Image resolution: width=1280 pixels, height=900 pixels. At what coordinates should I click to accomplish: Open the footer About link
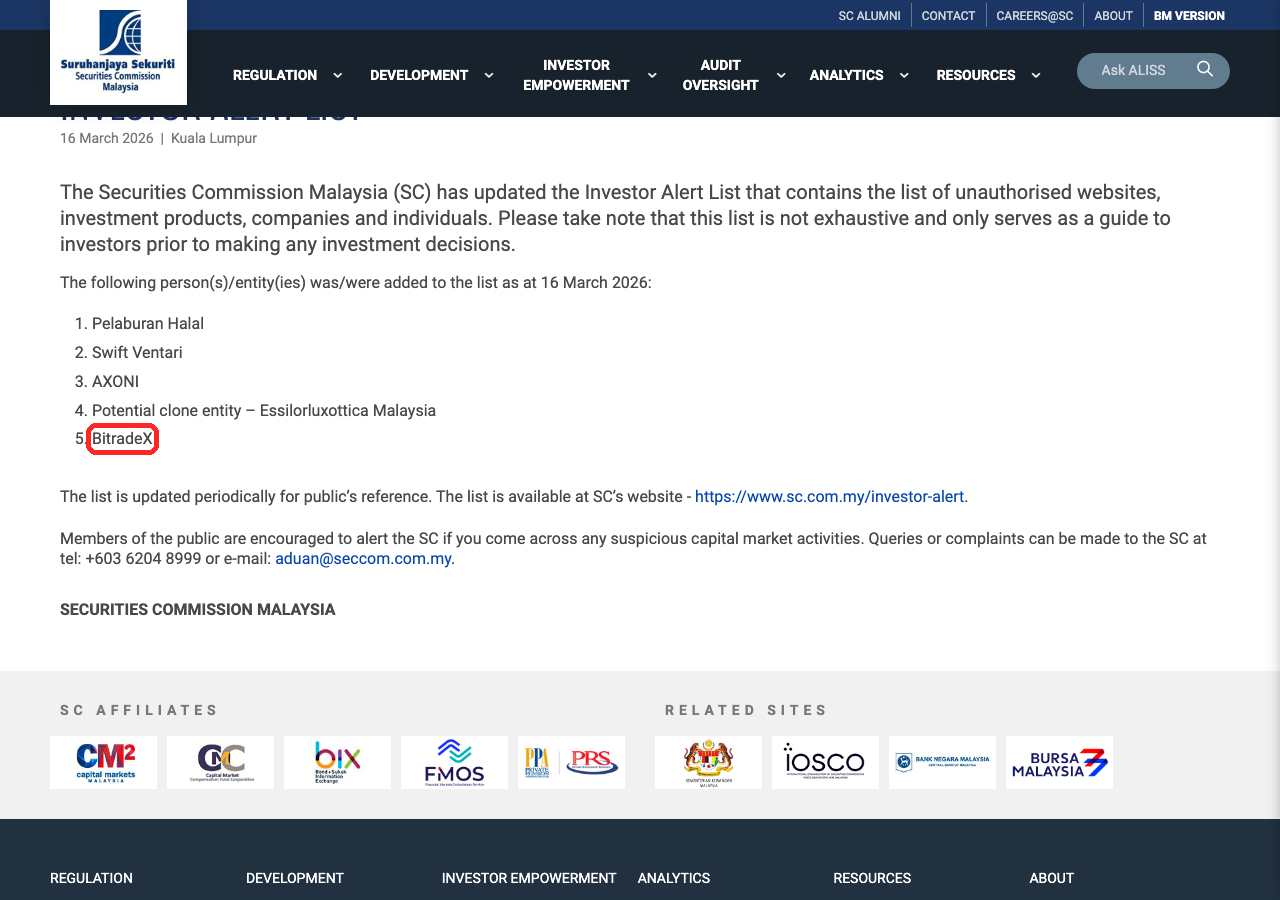point(1052,878)
